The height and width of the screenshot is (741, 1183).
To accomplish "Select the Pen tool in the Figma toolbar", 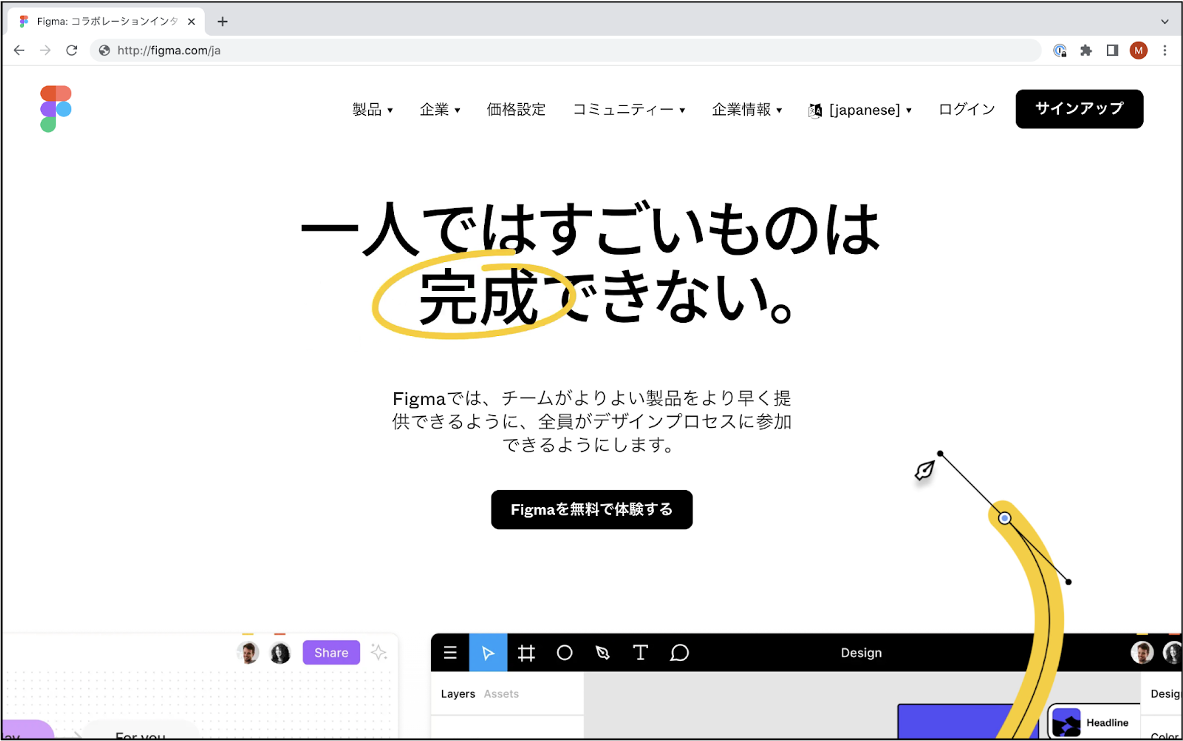I will (x=603, y=652).
